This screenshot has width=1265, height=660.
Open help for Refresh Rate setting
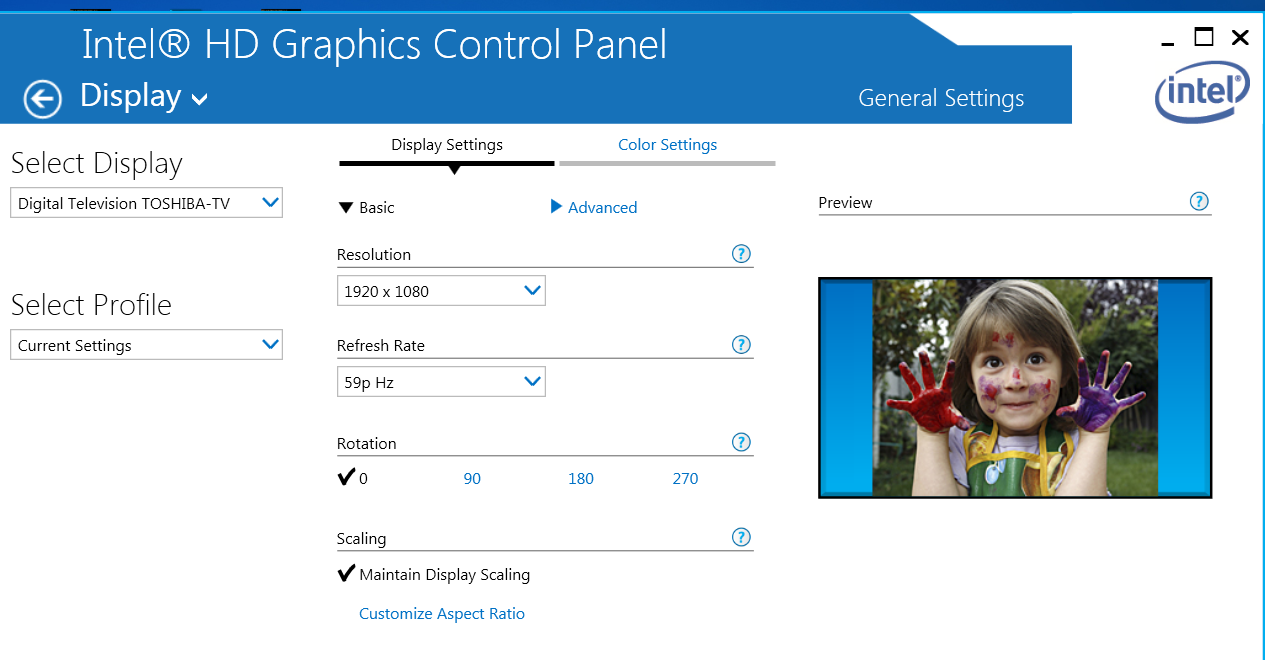point(741,345)
